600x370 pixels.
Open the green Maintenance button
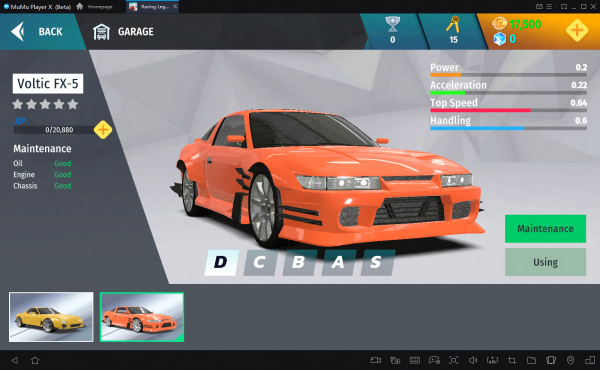pyautogui.click(x=545, y=229)
